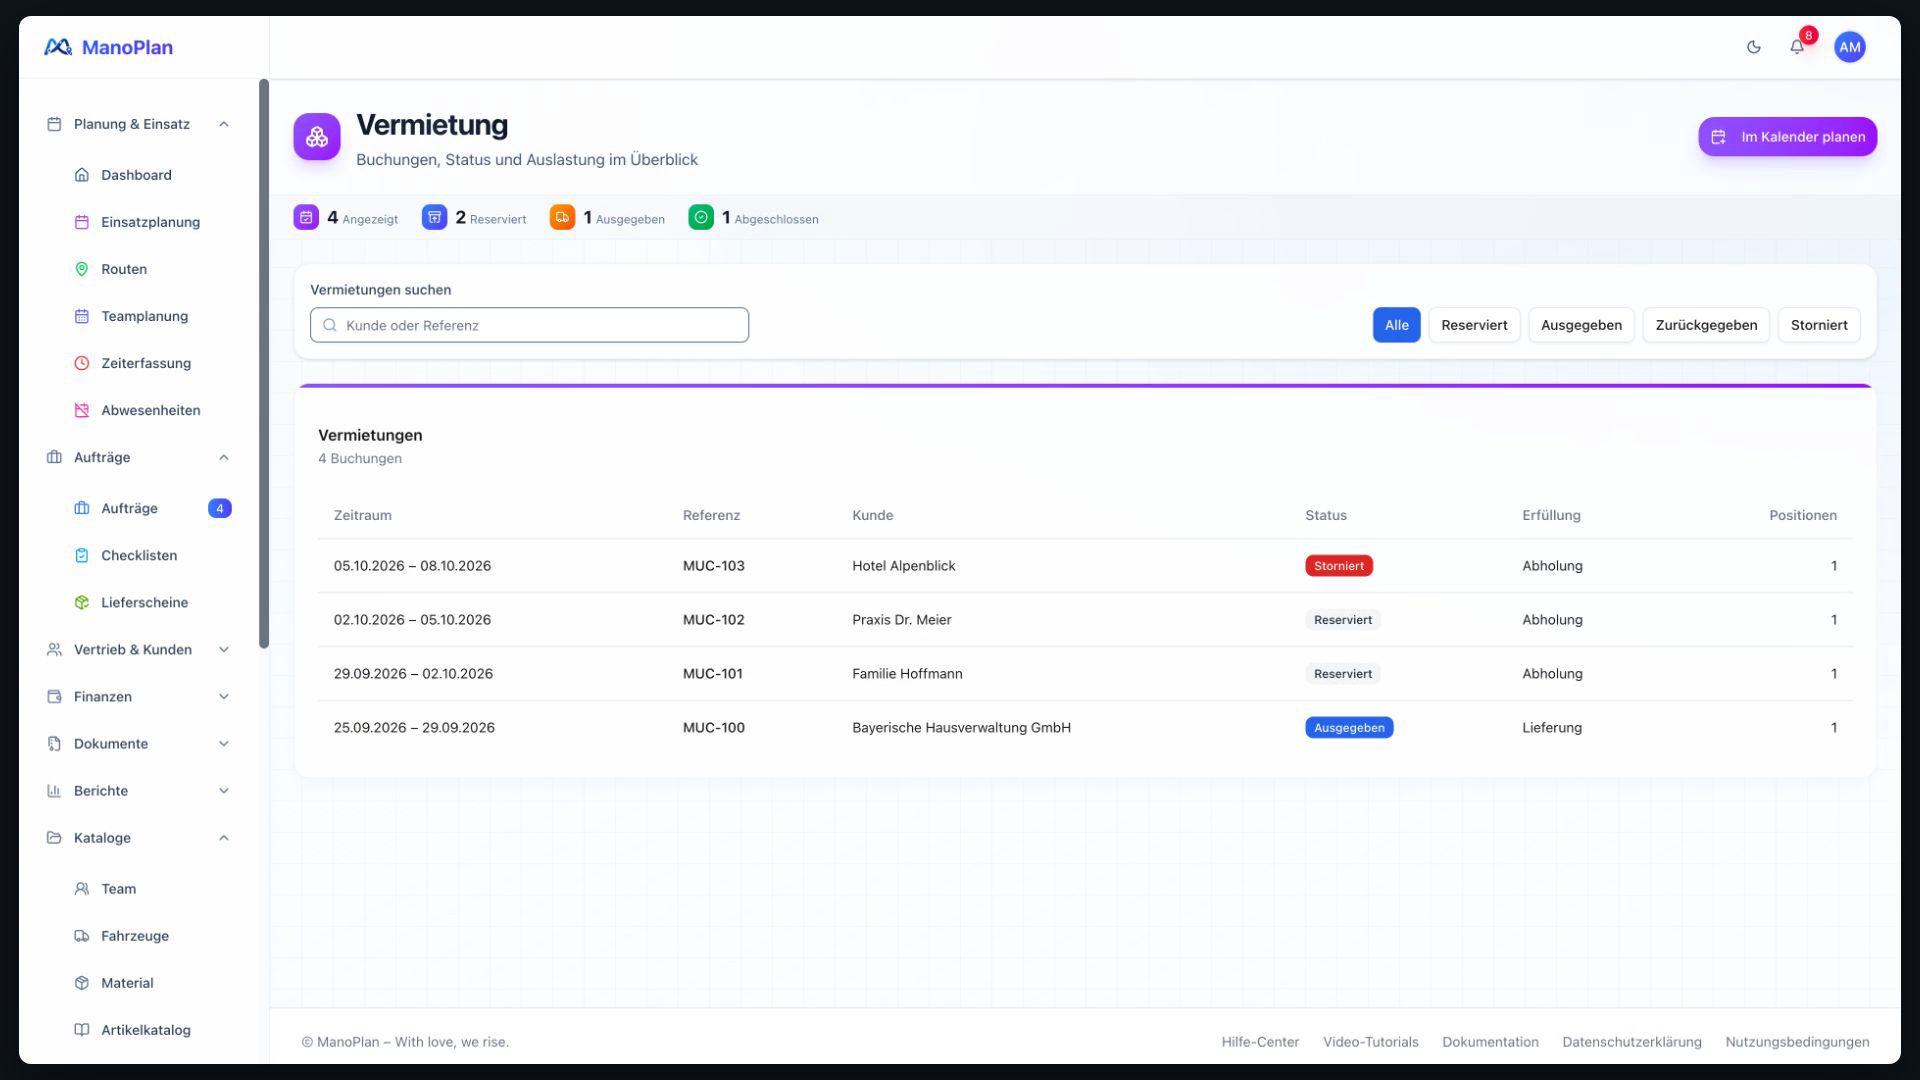Image resolution: width=1920 pixels, height=1080 pixels.
Task: Click the purple Vermietung header icon
Action: coord(317,137)
